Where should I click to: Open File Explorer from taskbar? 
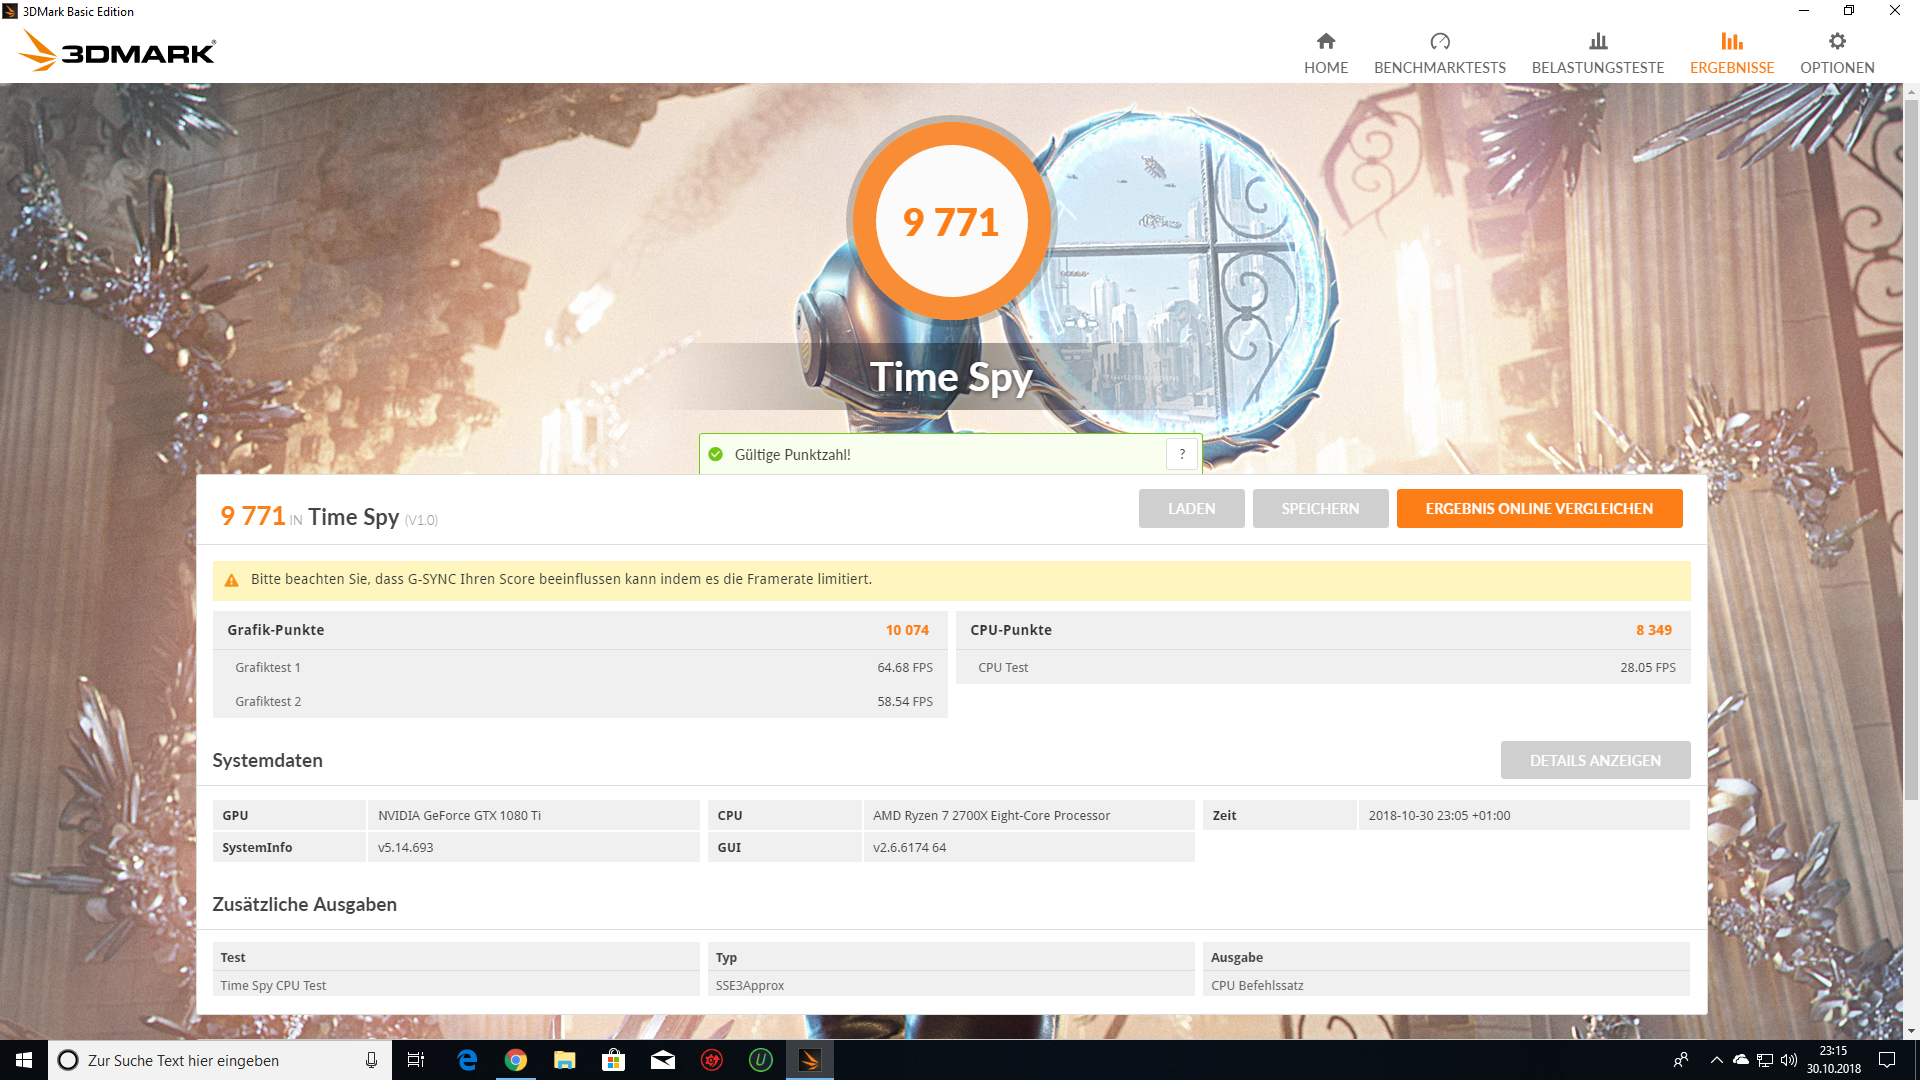point(565,1060)
